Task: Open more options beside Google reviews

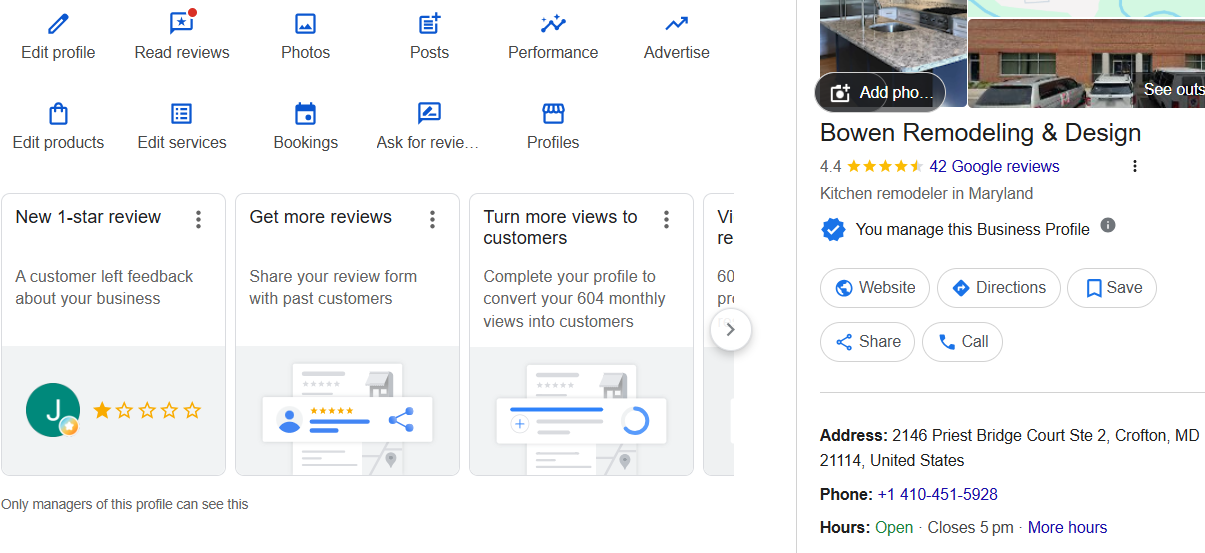Action: click(x=1134, y=166)
